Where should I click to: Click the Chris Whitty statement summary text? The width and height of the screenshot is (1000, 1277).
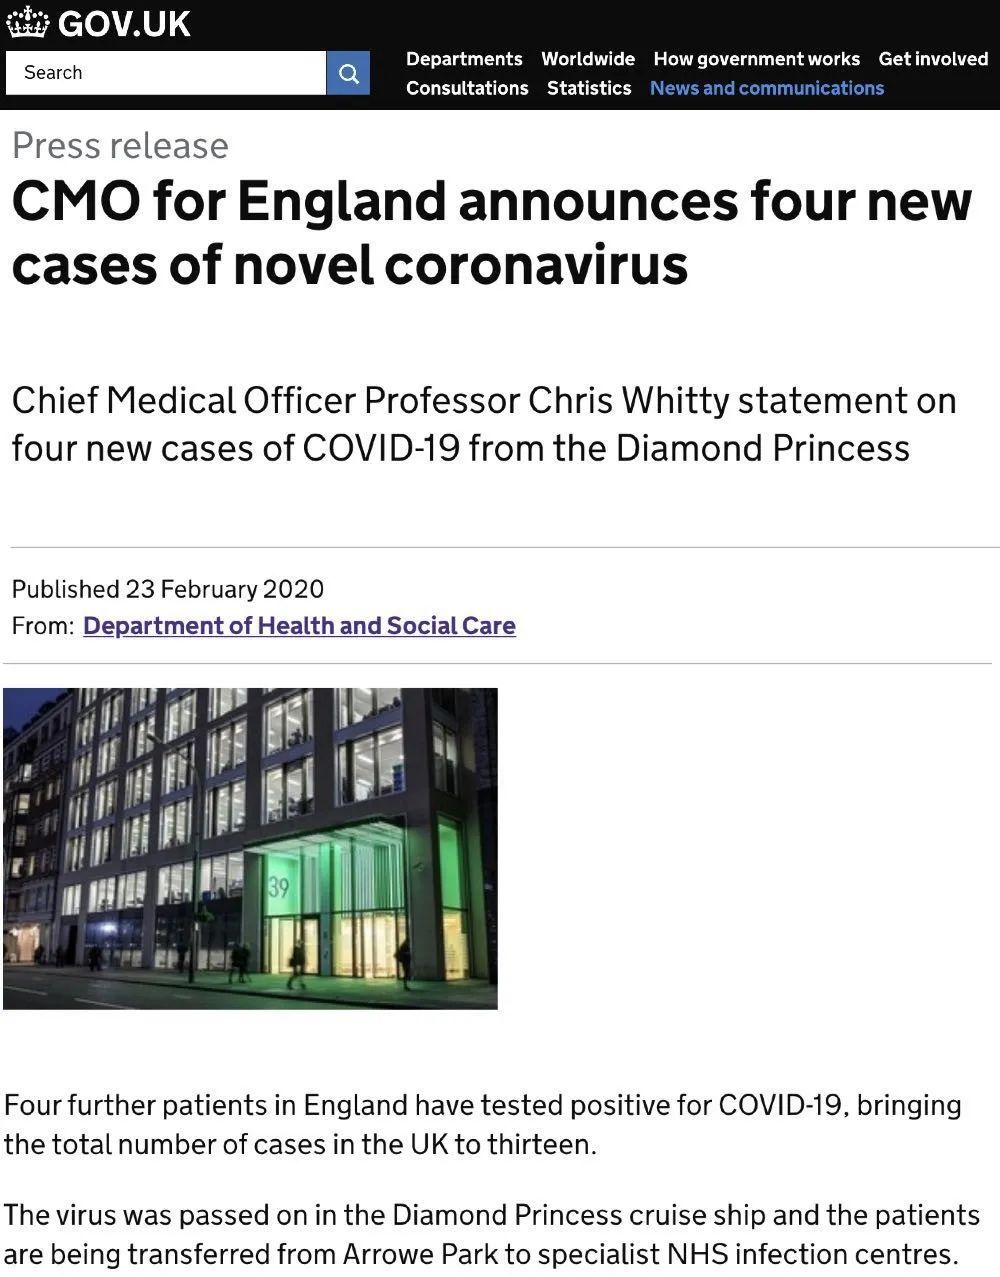483,424
